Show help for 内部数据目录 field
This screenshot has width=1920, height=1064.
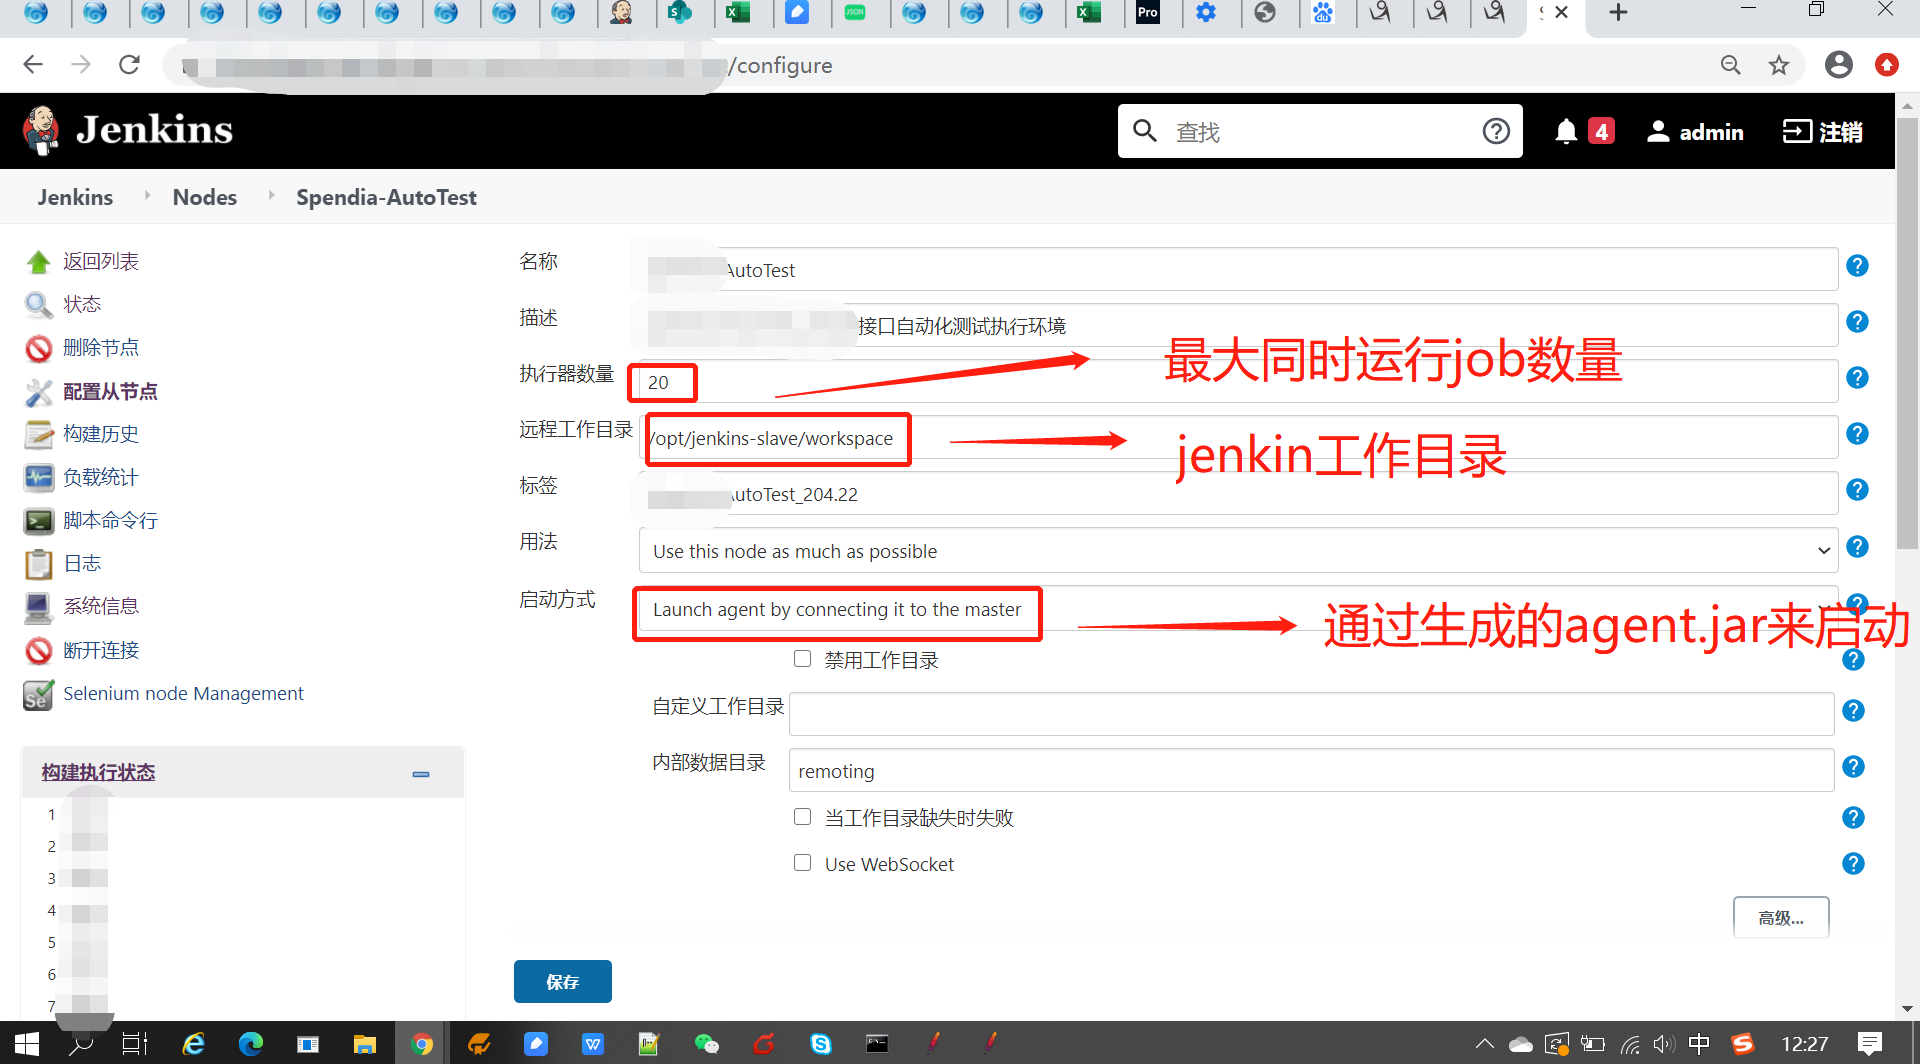[1853, 767]
